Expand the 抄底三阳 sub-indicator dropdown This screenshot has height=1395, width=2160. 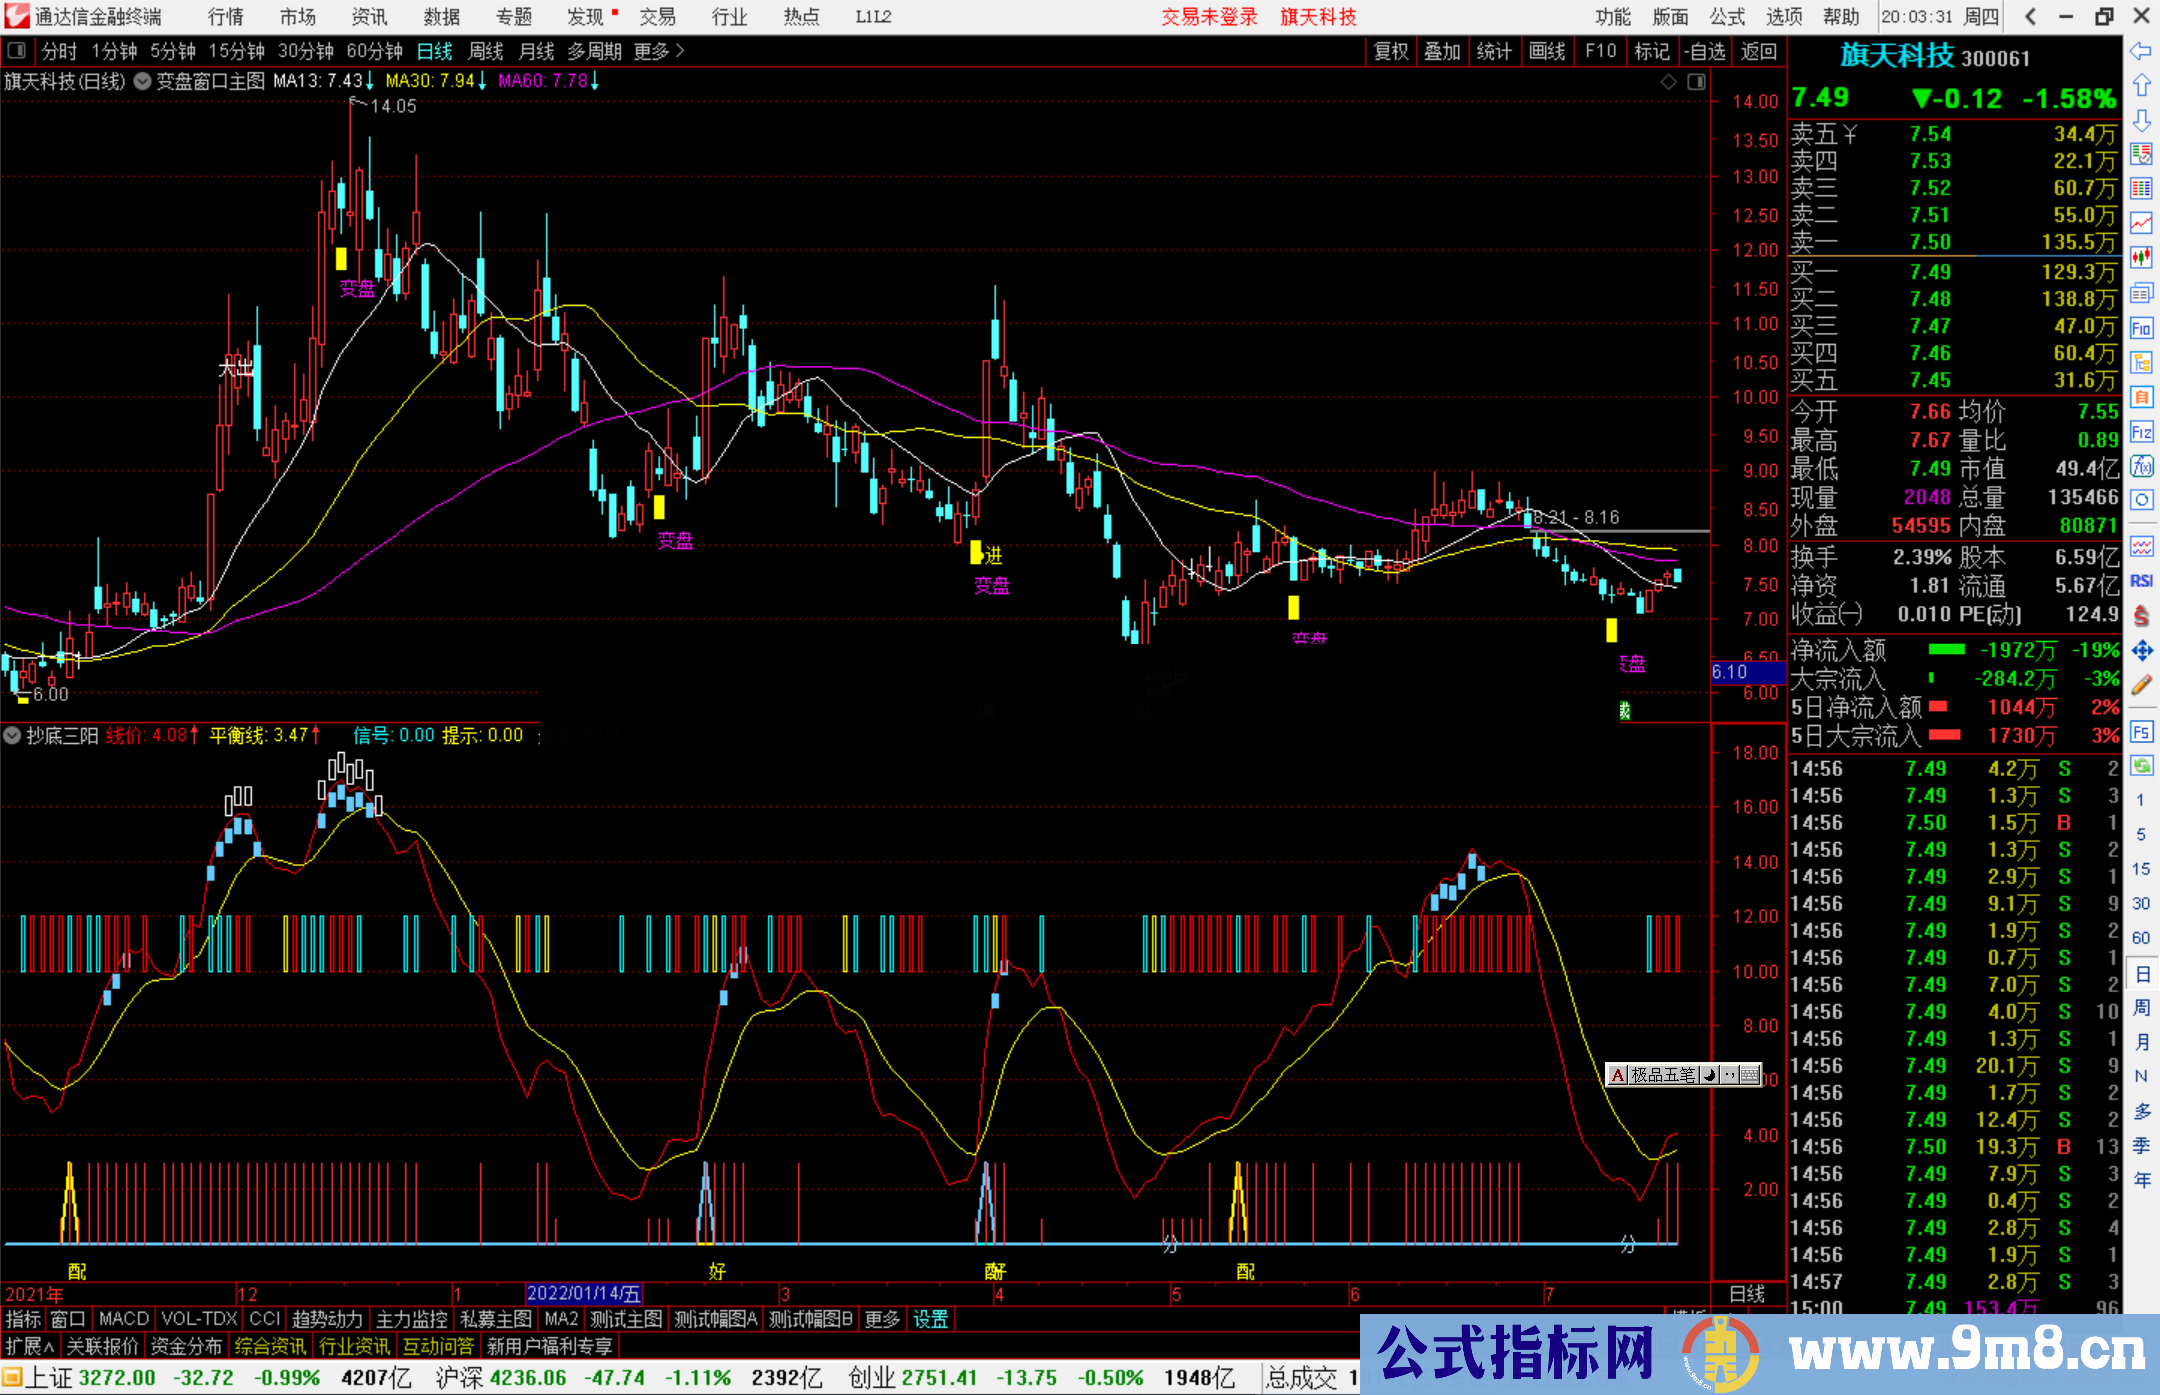point(12,736)
